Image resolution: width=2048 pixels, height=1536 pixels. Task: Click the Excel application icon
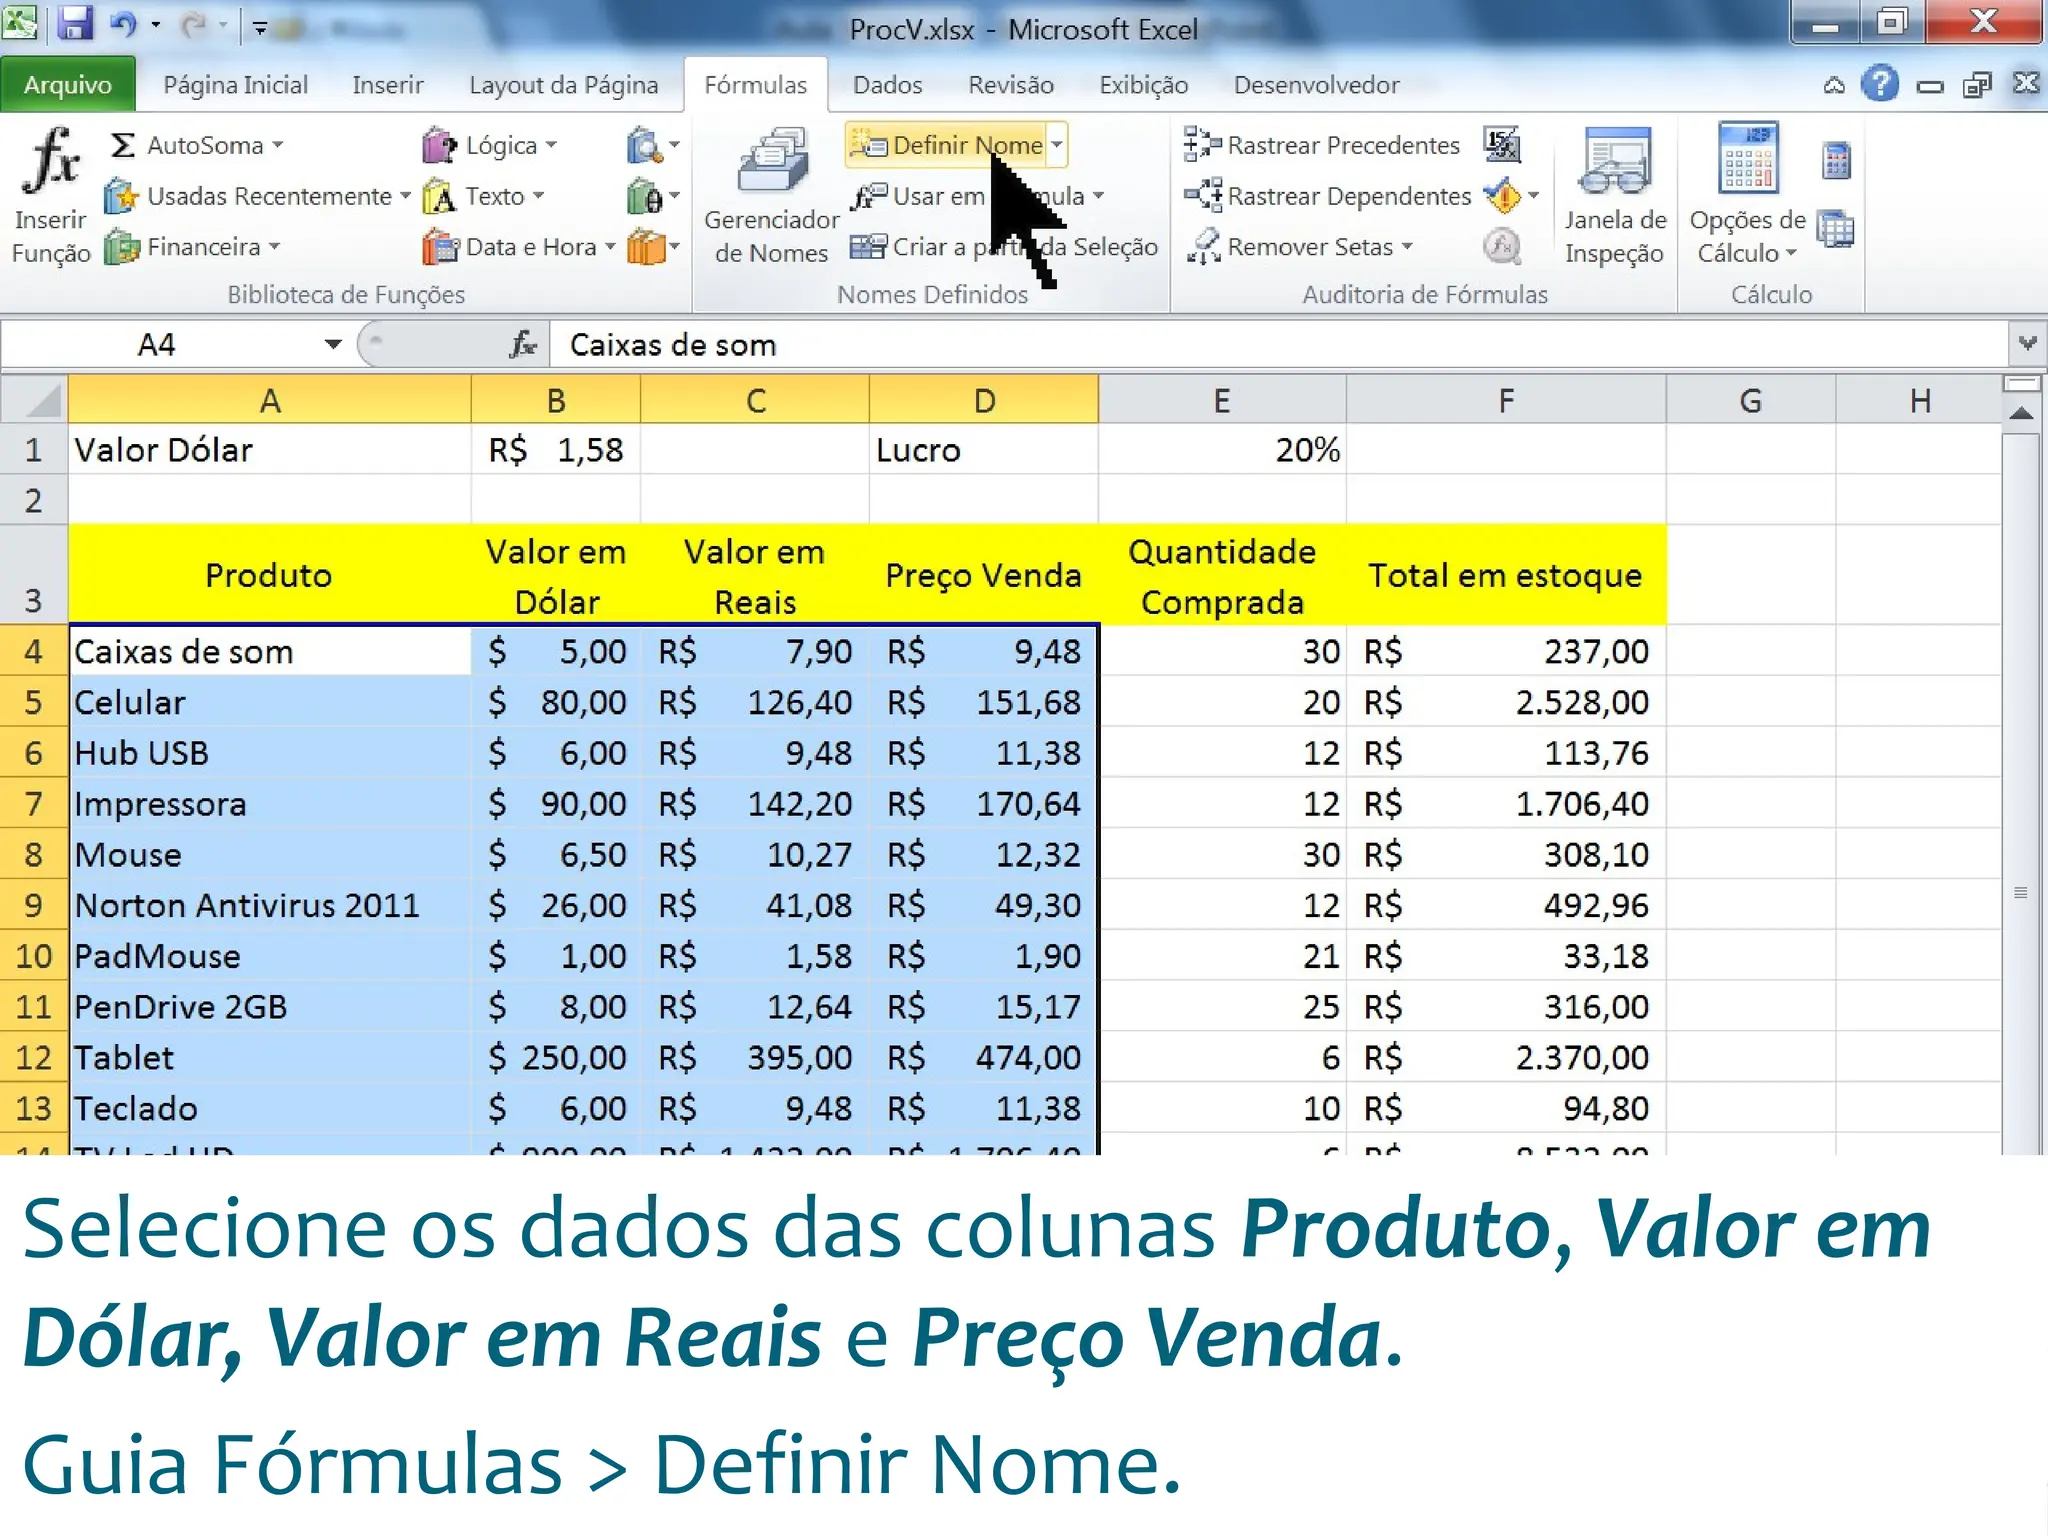(19, 23)
